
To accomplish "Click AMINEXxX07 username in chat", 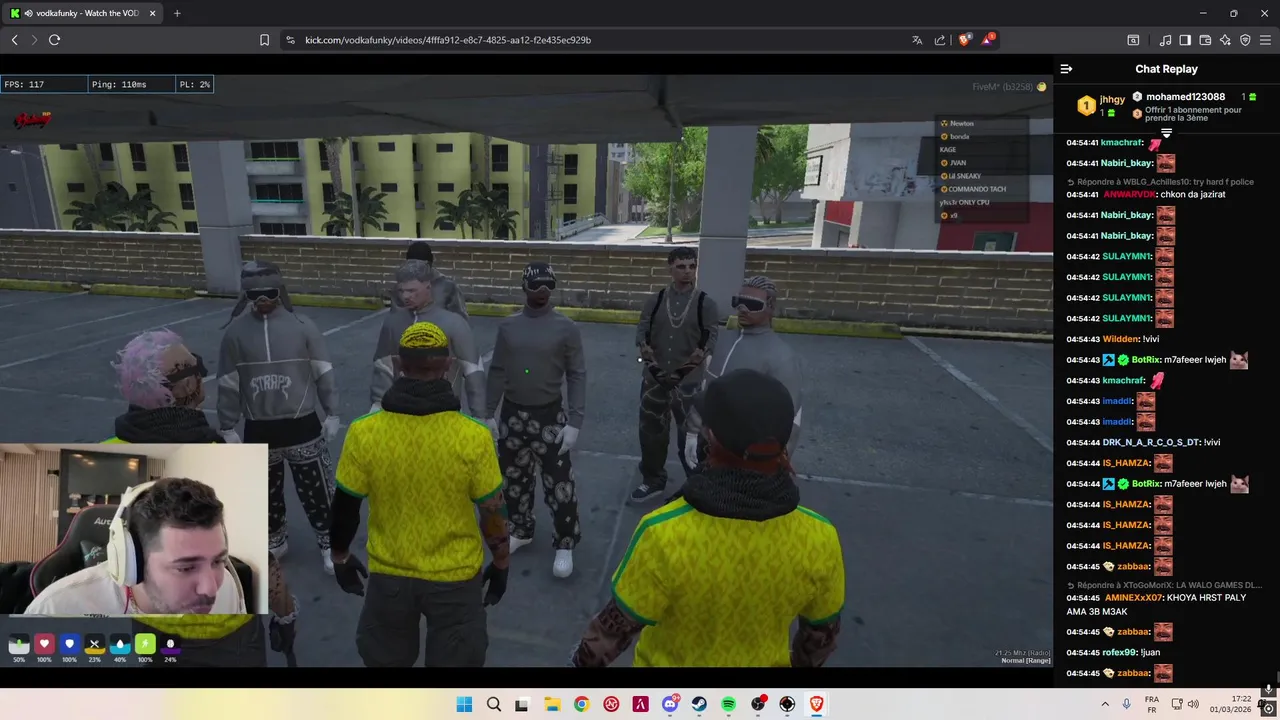I will [1134, 597].
